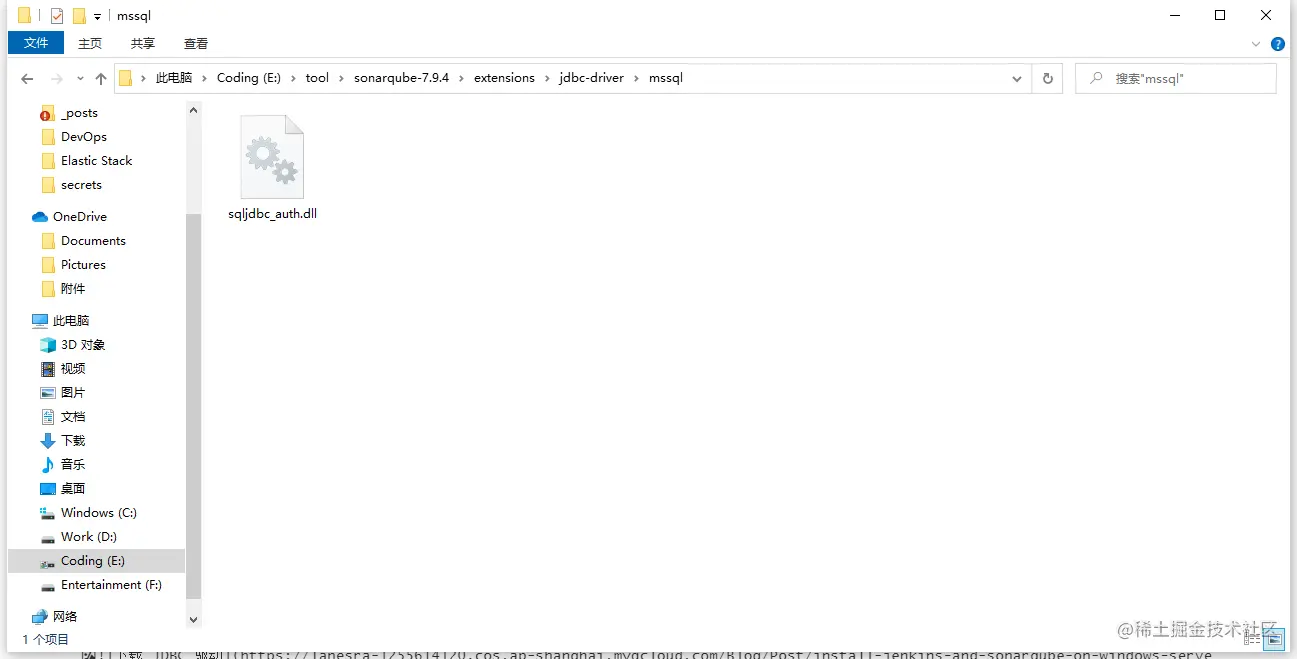
Task: Open the Entertainment (F:) drive
Action: [110, 585]
